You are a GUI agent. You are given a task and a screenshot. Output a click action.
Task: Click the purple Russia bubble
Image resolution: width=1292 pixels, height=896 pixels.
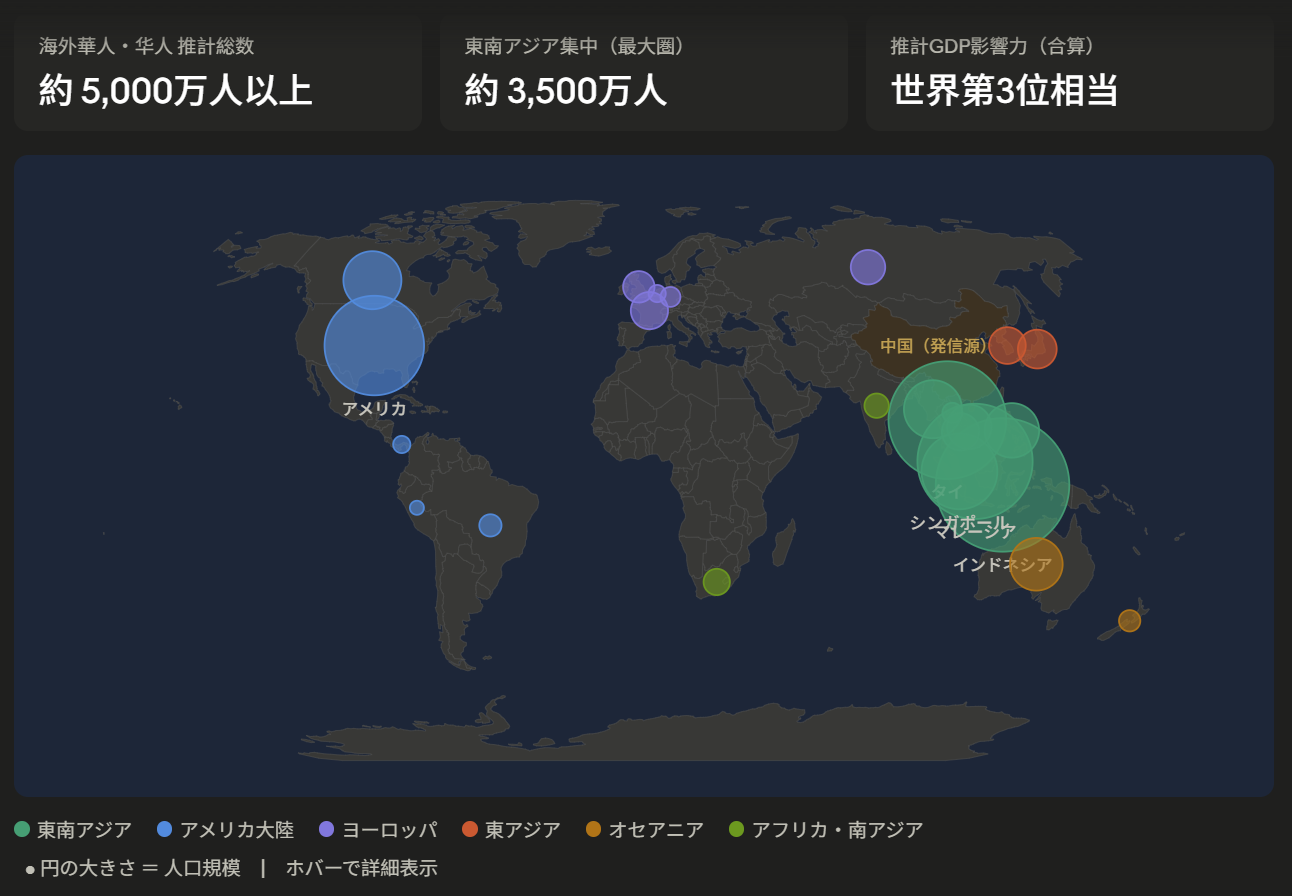pos(868,267)
